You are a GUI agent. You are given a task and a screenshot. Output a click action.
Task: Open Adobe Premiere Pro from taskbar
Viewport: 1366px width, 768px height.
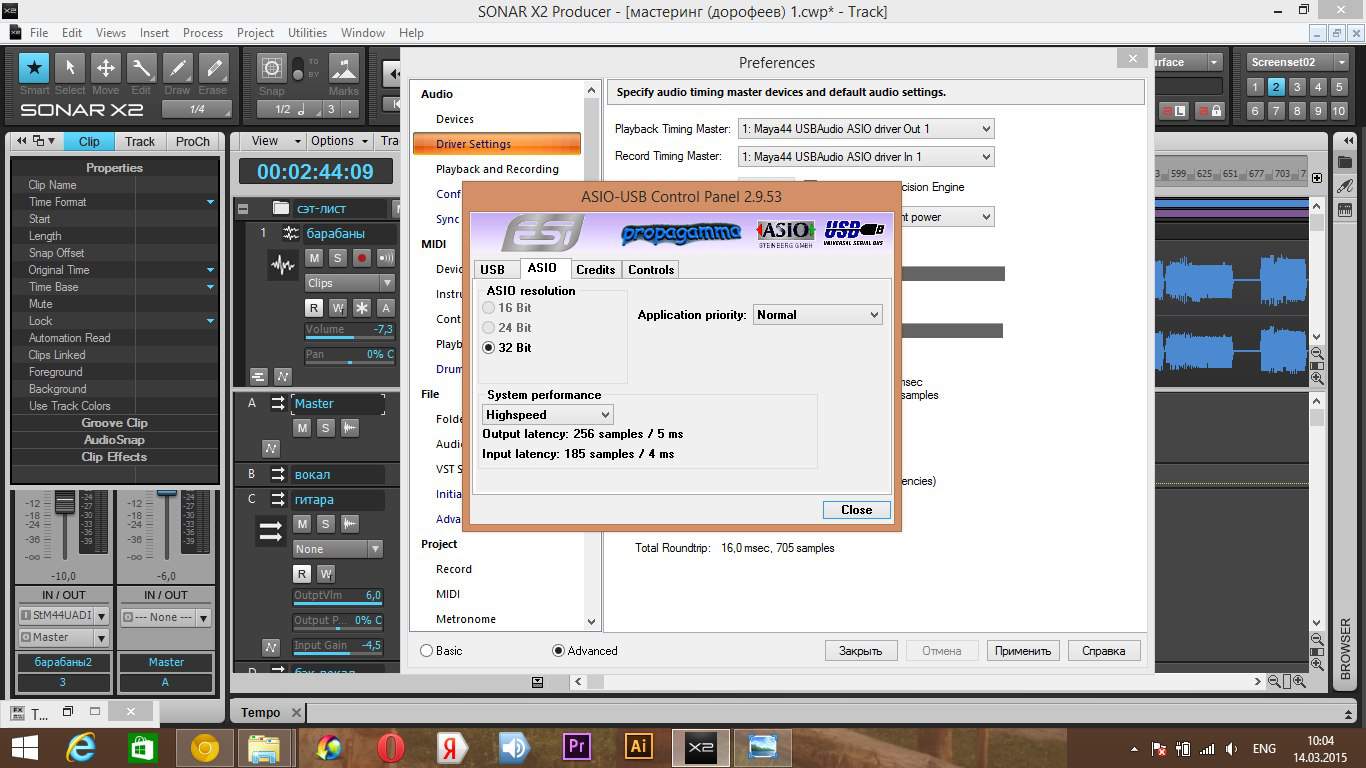click(576, 747)
